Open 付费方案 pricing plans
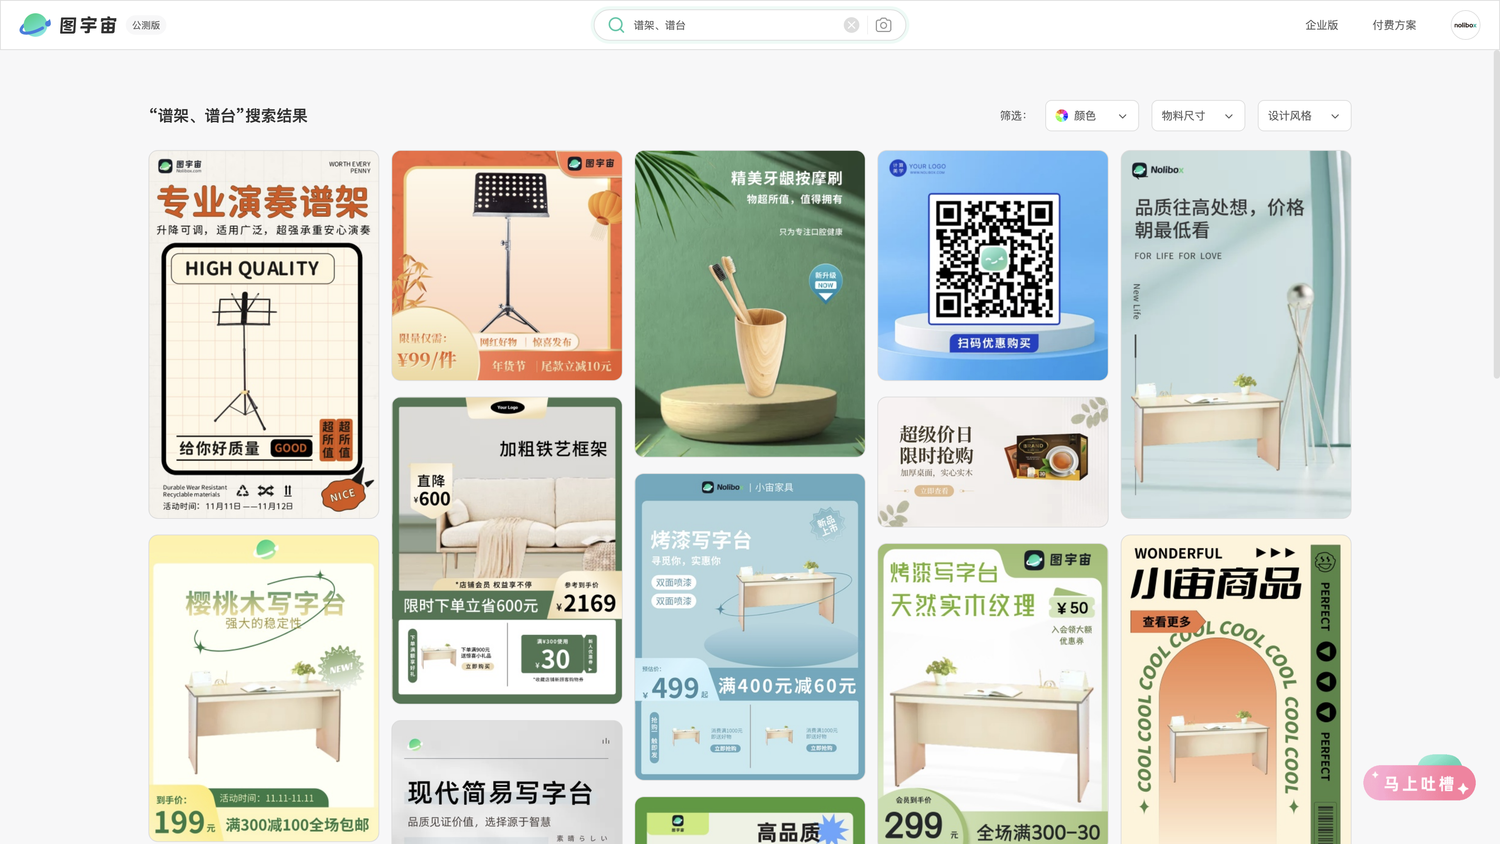This screenshot has width=1500, height=844. 1394,25
